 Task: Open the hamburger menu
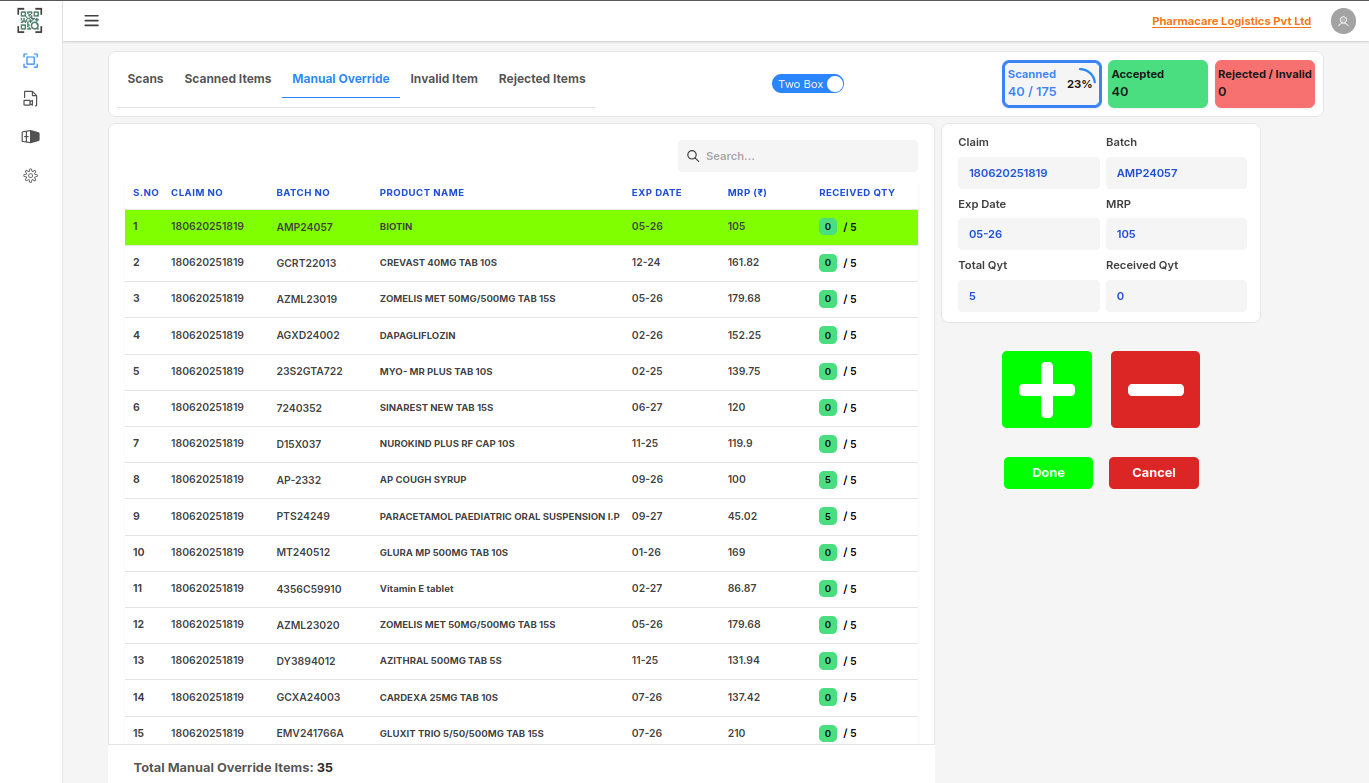coord(91,21)
